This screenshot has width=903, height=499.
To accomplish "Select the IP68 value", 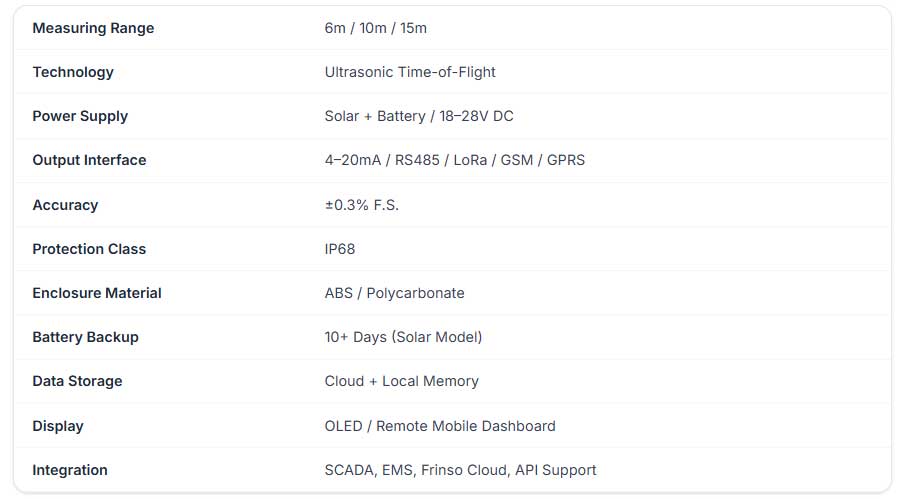I will [340, 249].
